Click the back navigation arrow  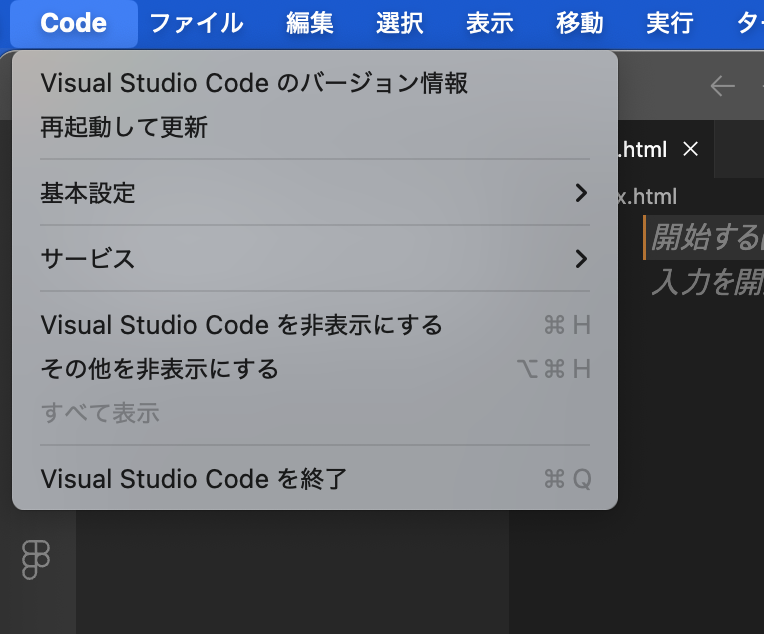click(722, 87)
